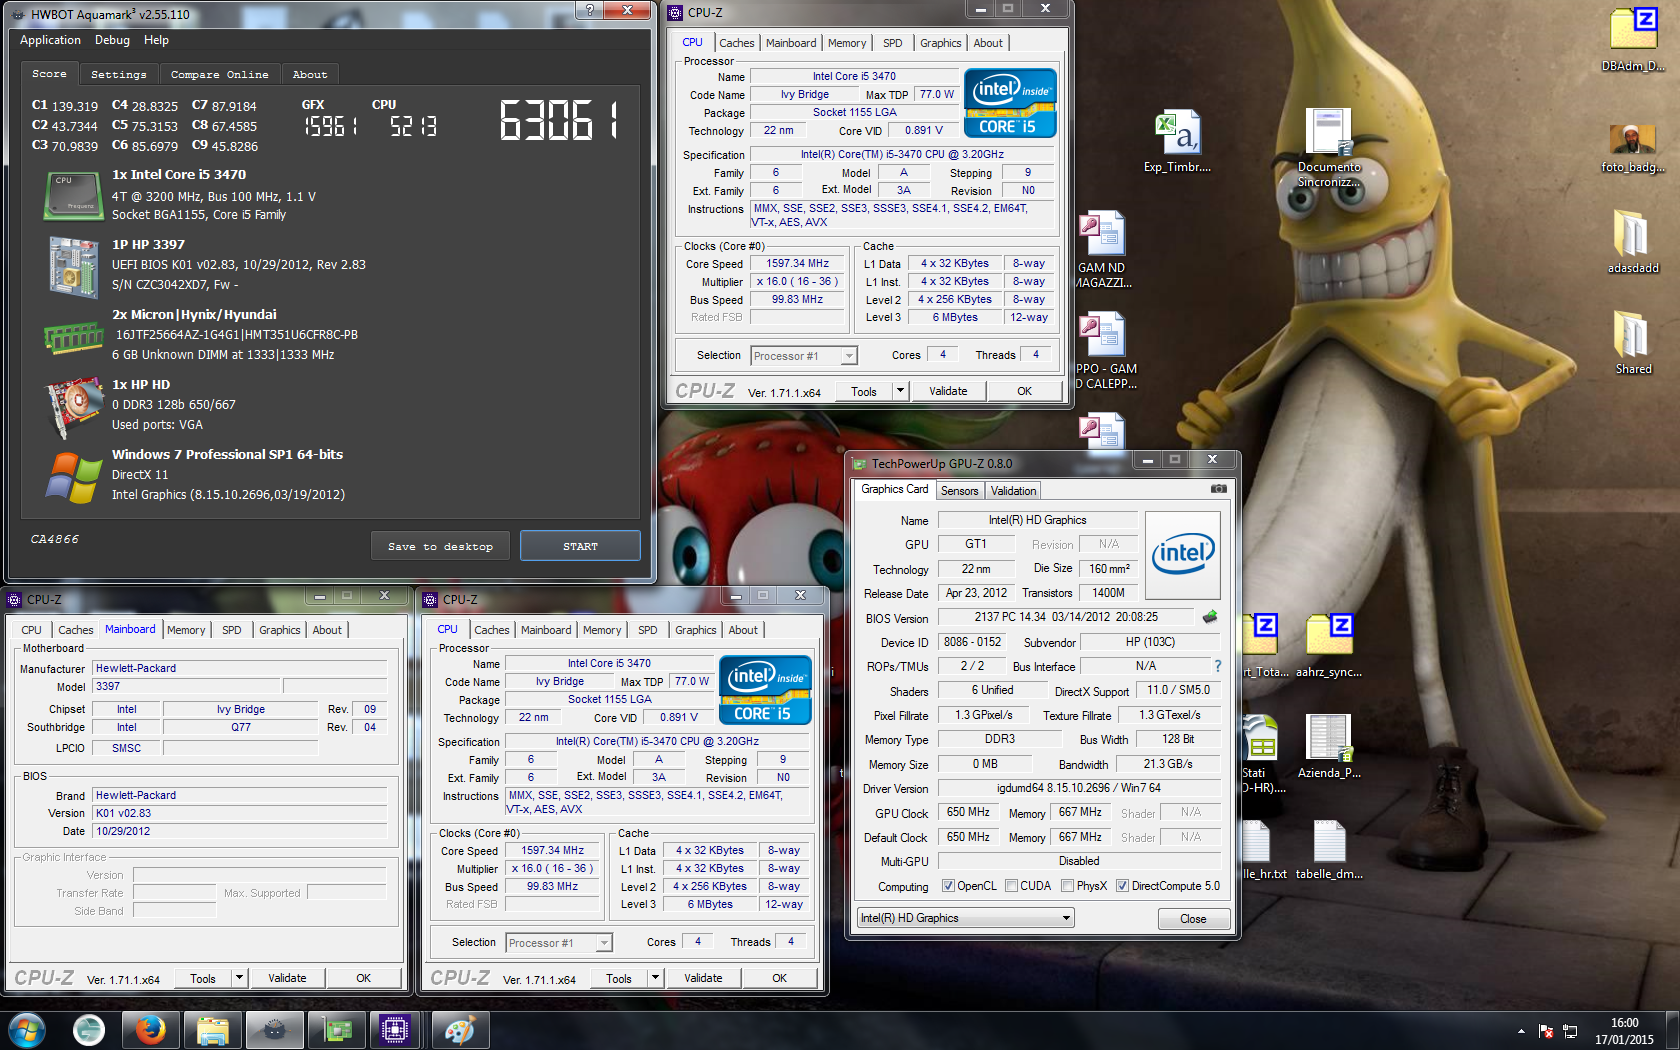Click the motherboard icon in Aquamark

pos(73,267)
